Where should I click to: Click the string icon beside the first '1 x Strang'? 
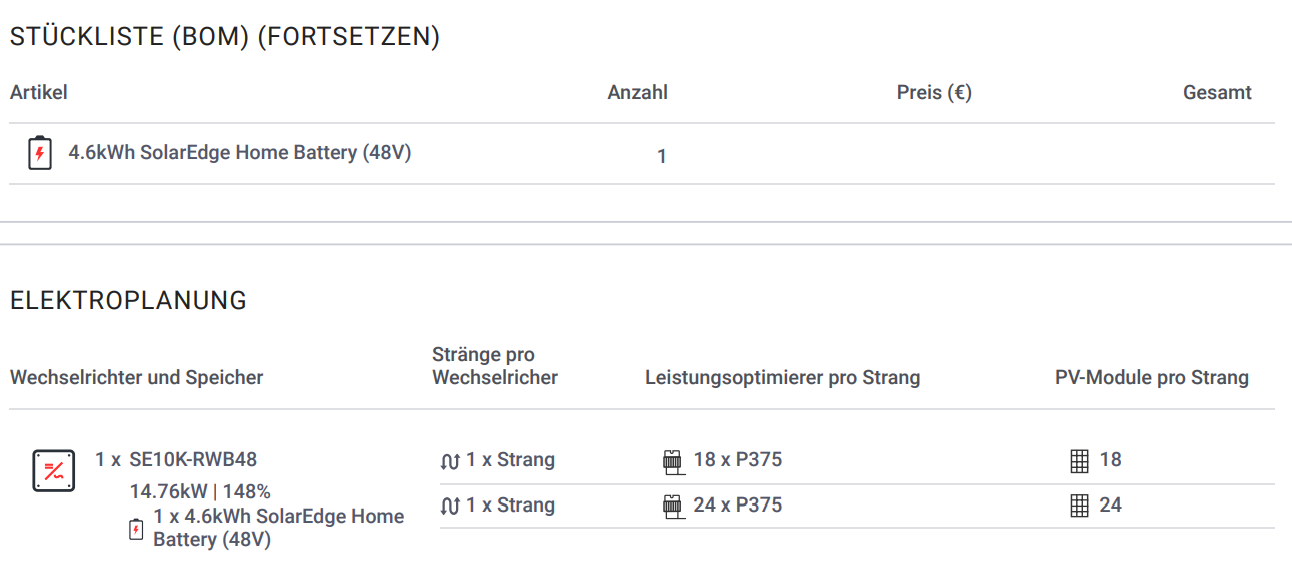point(450,461)
